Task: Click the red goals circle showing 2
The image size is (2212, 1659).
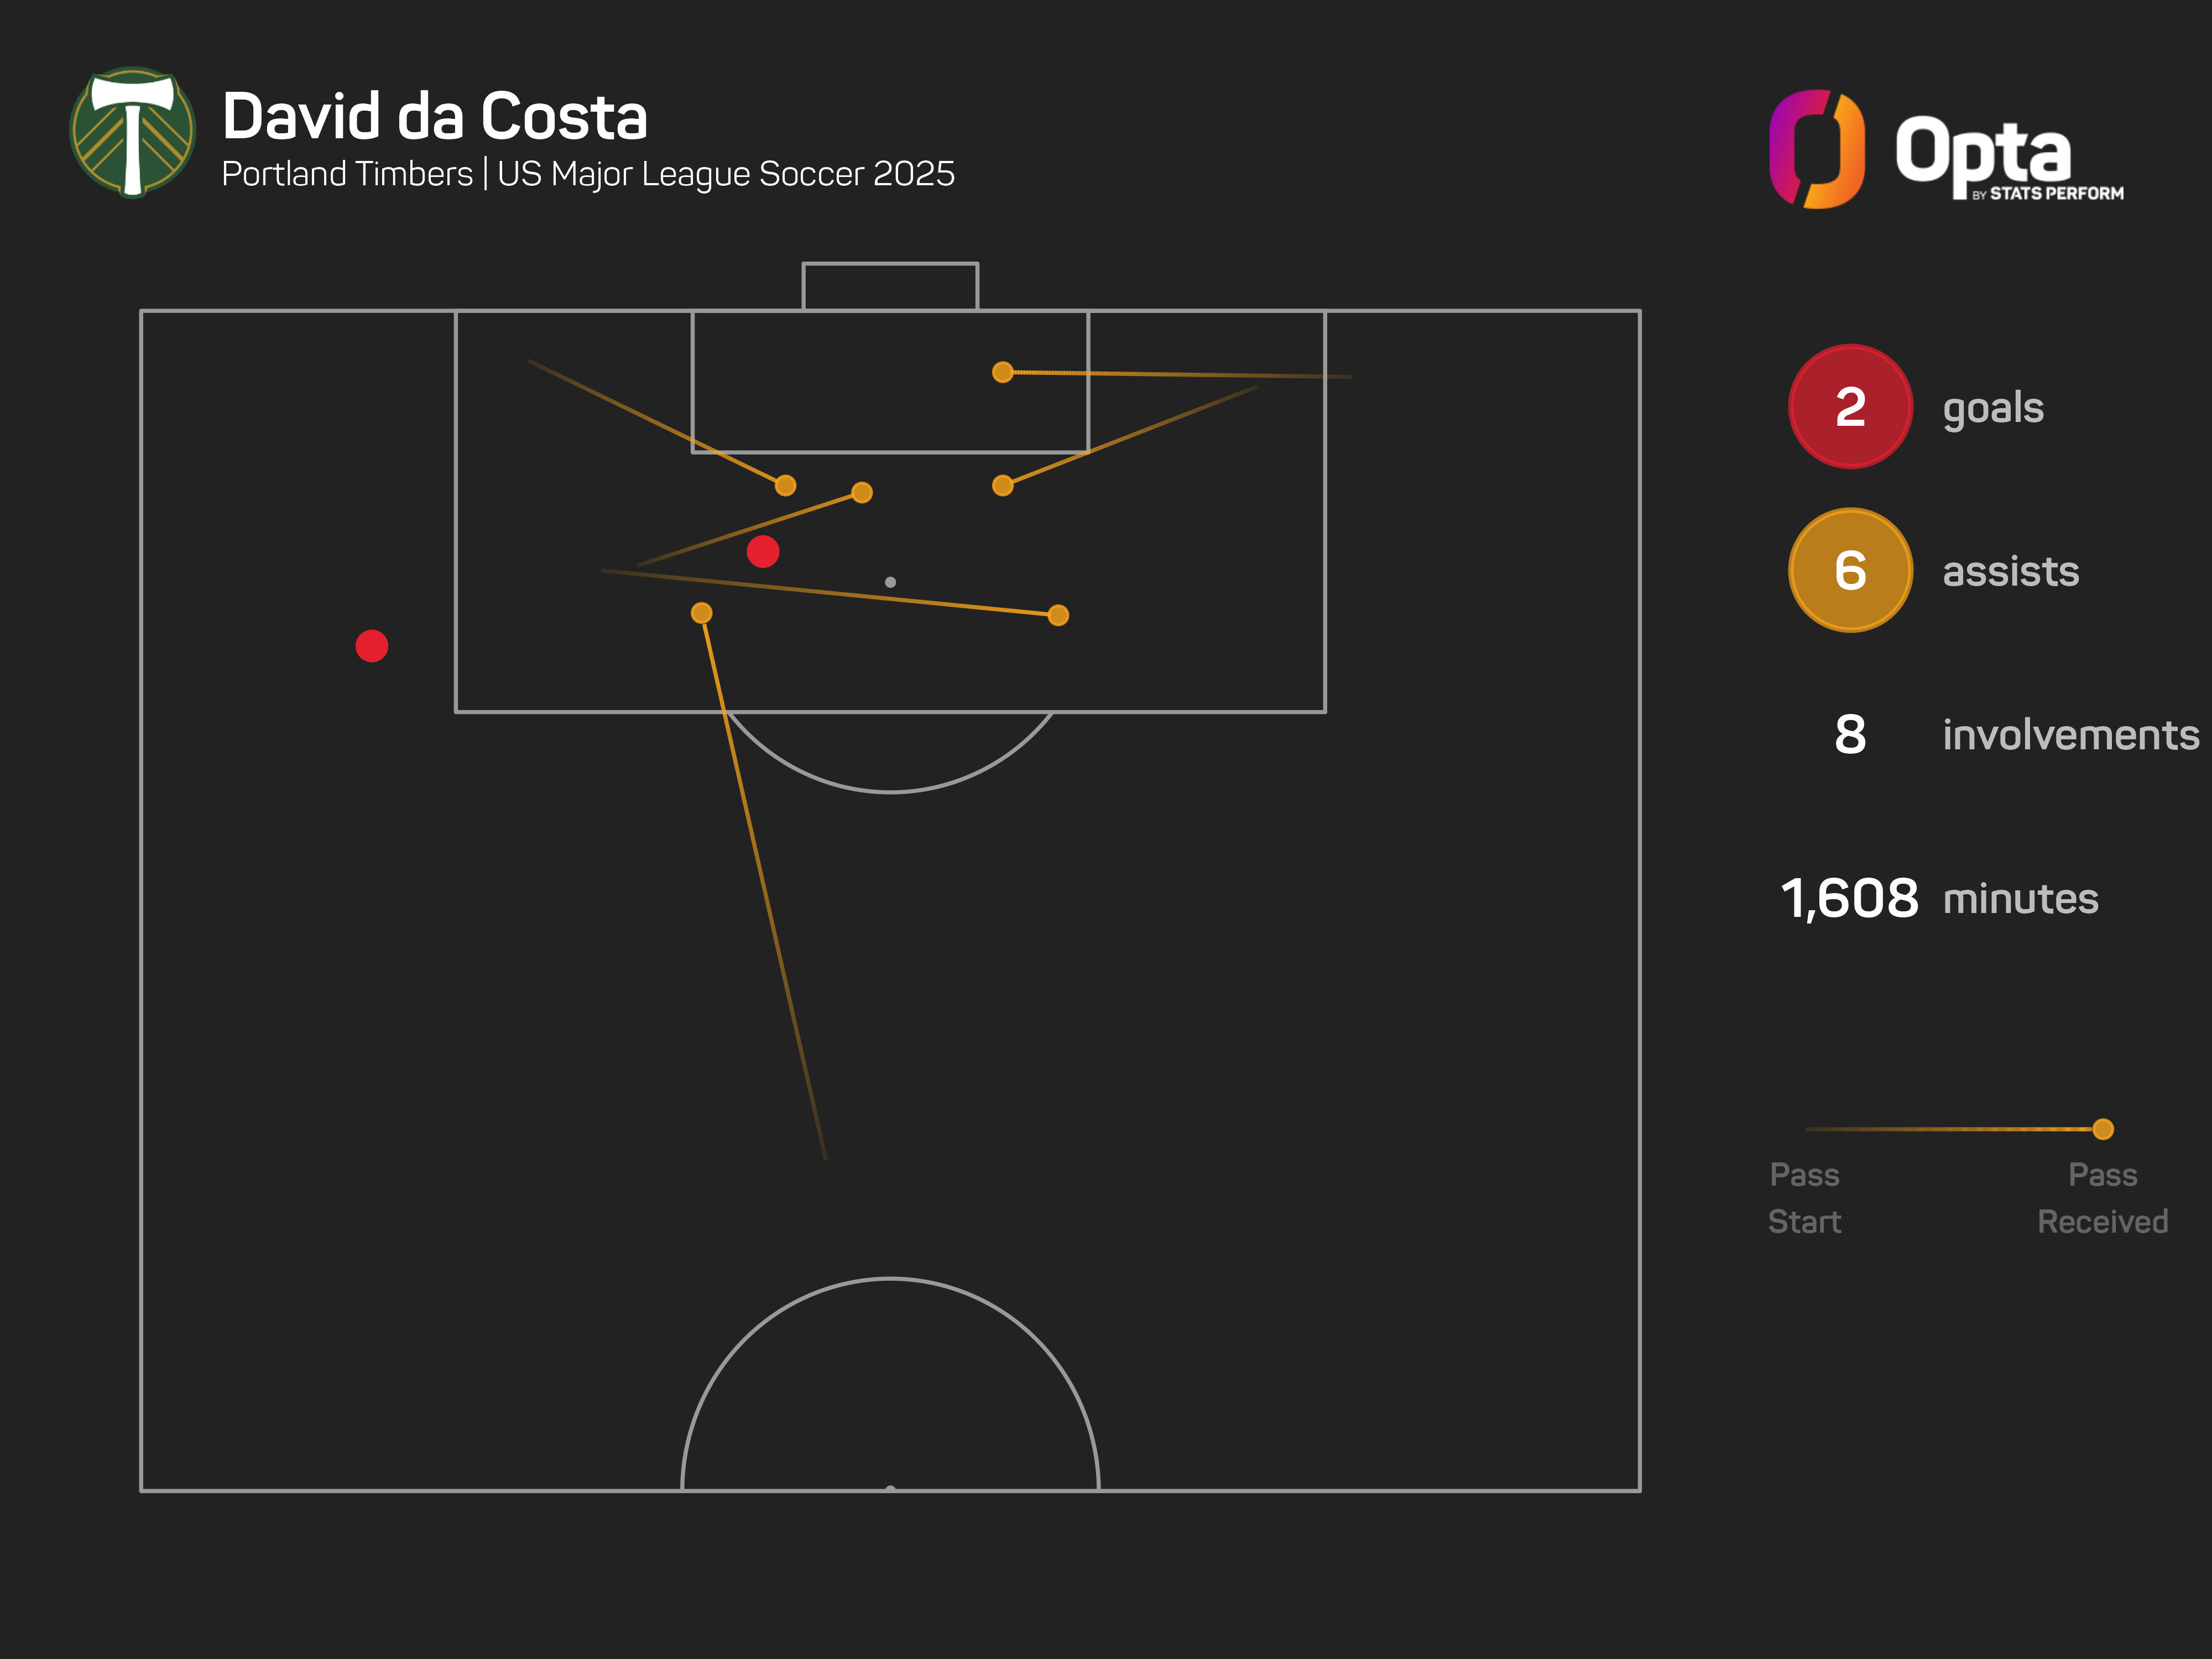Action: 1849,406
